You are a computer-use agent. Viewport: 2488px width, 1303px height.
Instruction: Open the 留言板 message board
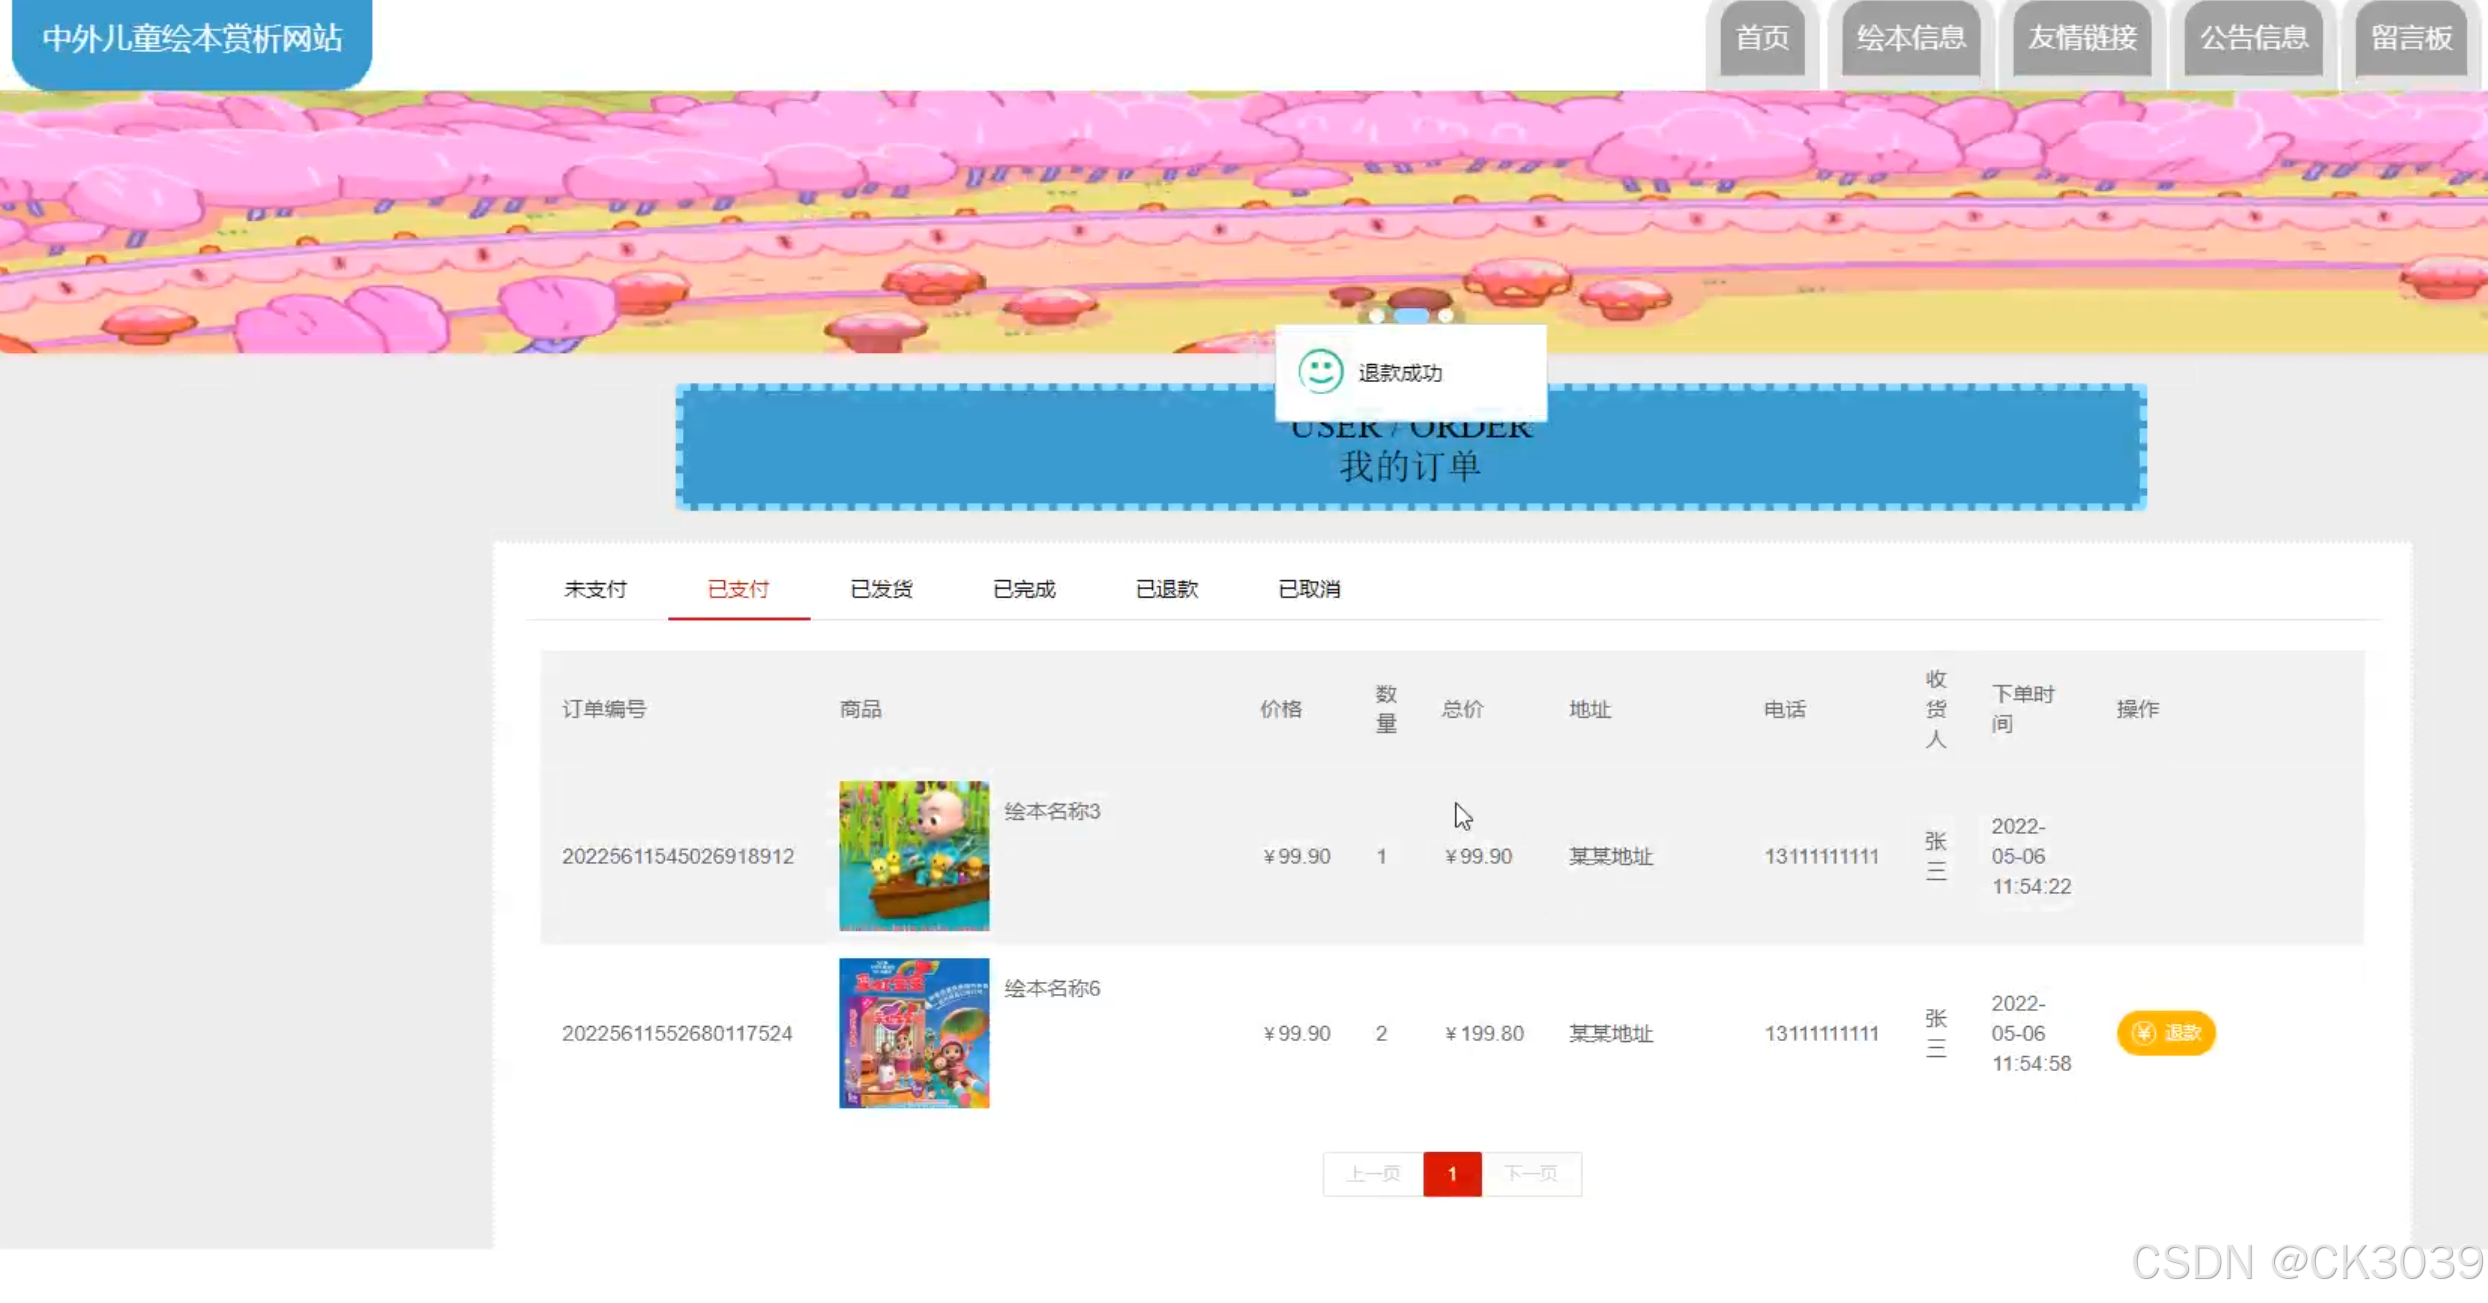pos(2411,38)
